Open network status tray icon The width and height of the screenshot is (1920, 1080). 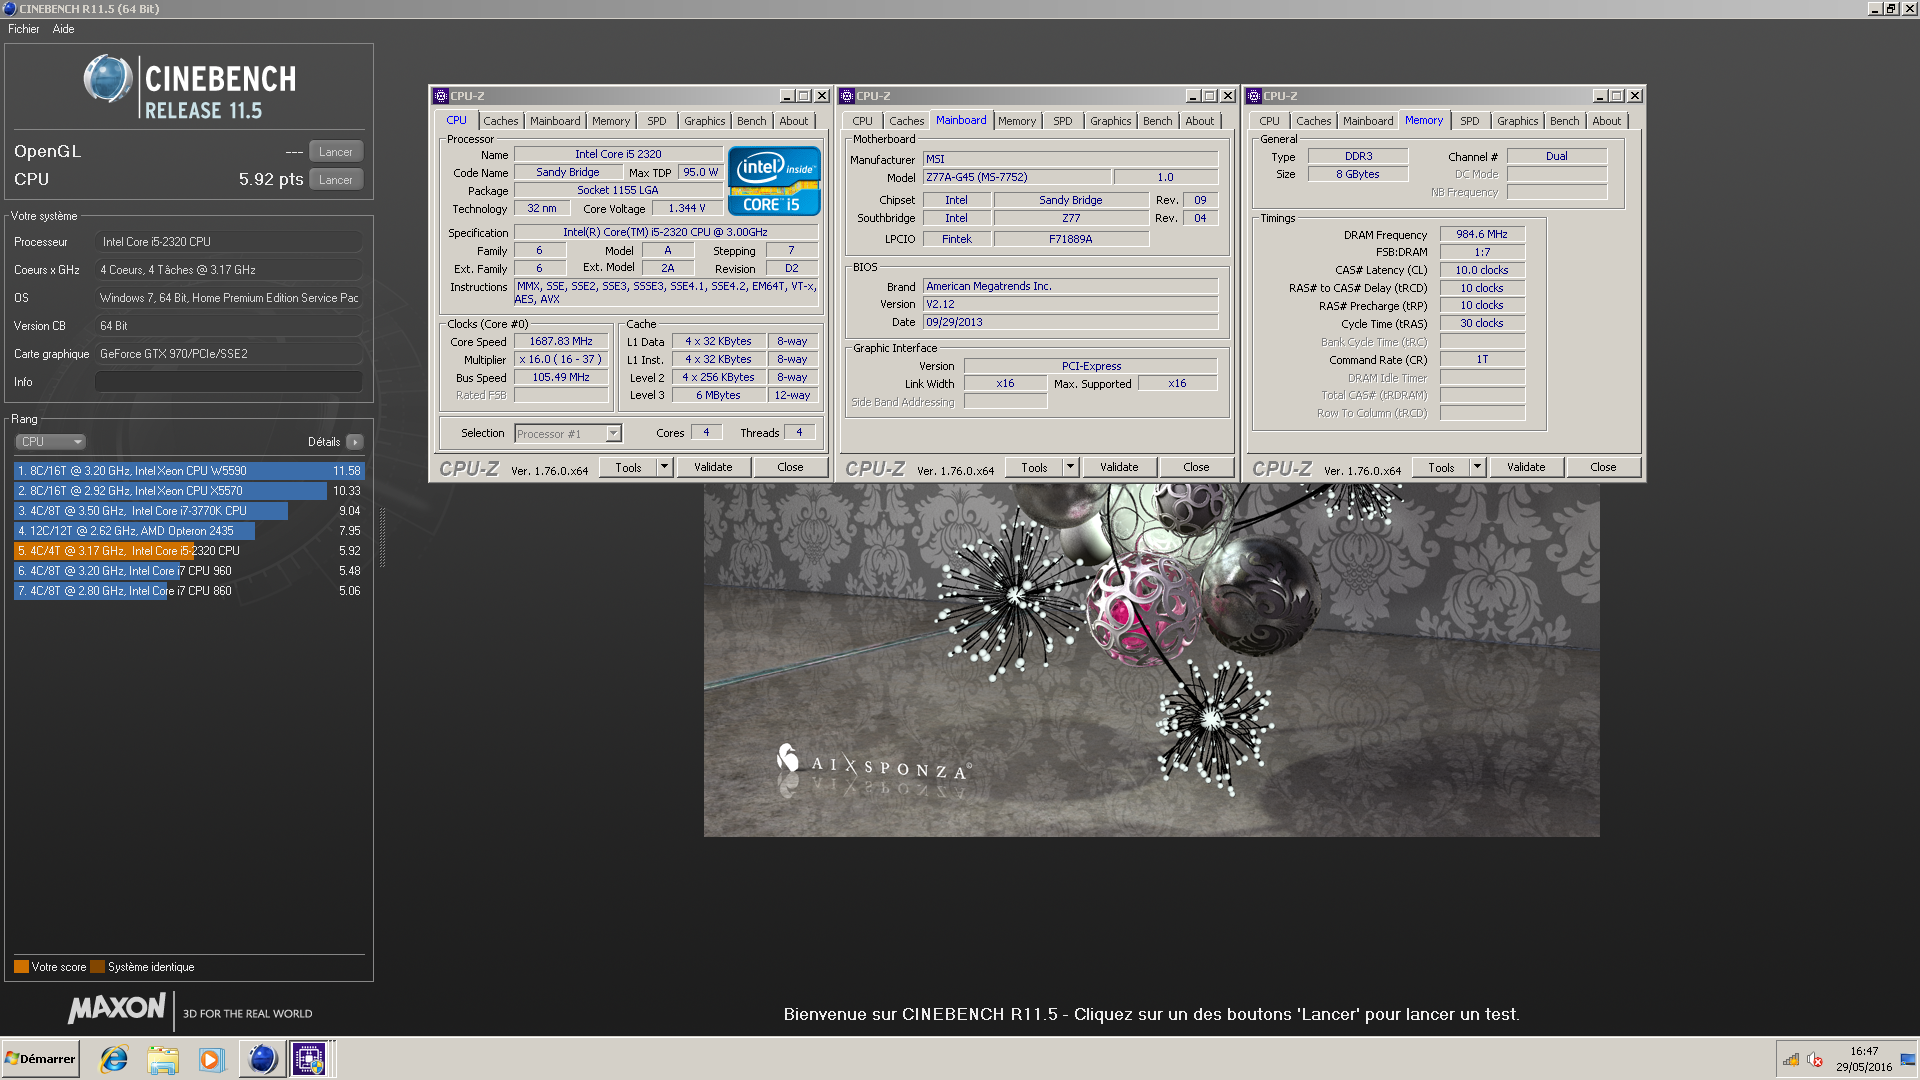click(x=1791, y=1060)
